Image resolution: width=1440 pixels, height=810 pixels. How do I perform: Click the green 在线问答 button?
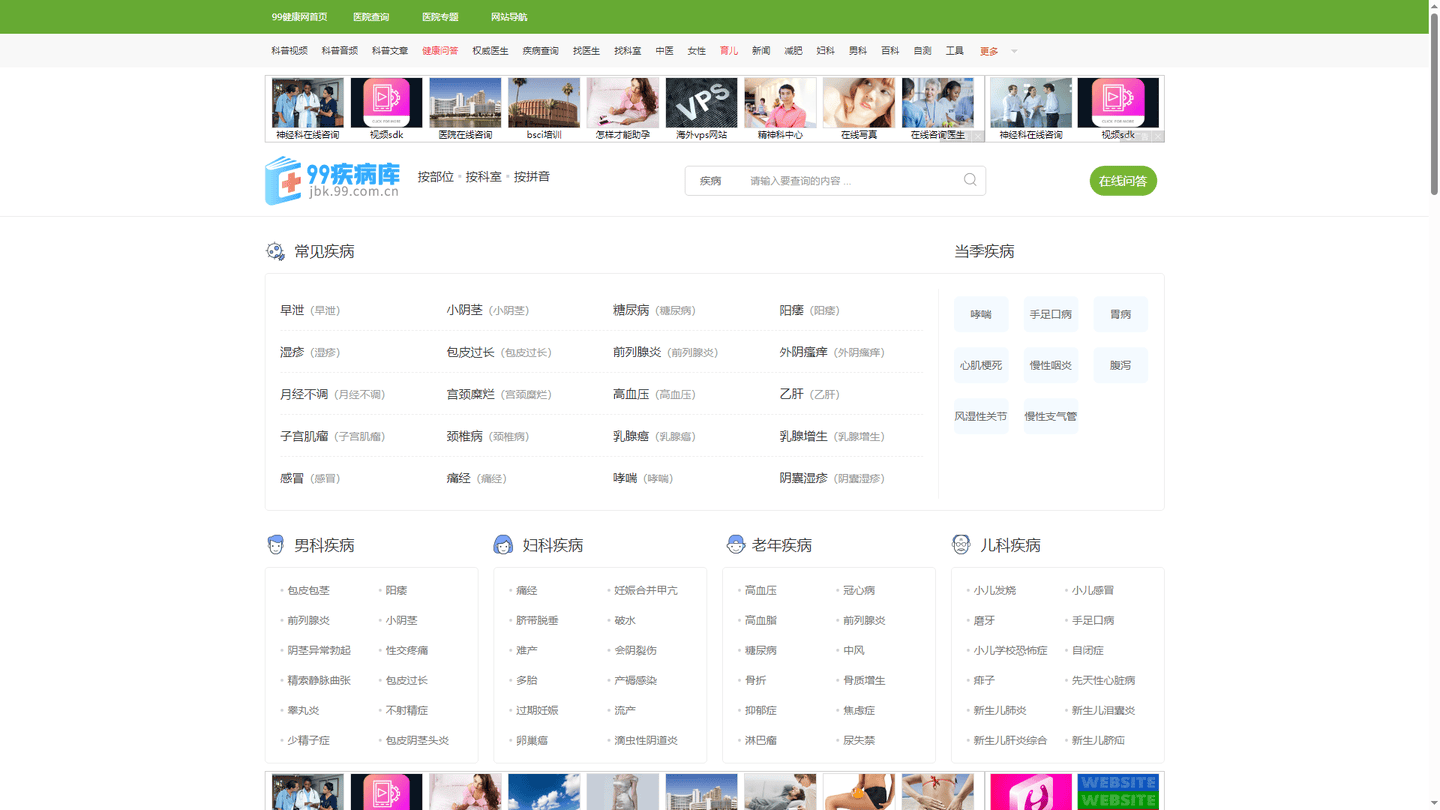[x=1123, y=181]
